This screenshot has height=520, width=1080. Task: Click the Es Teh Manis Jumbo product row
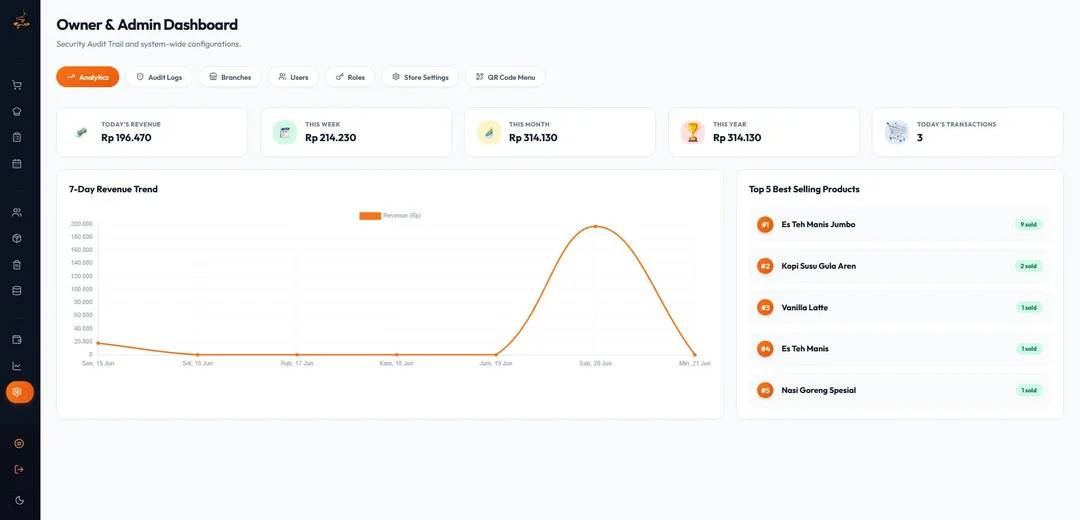pyautogui.click(x=900, y=225)
